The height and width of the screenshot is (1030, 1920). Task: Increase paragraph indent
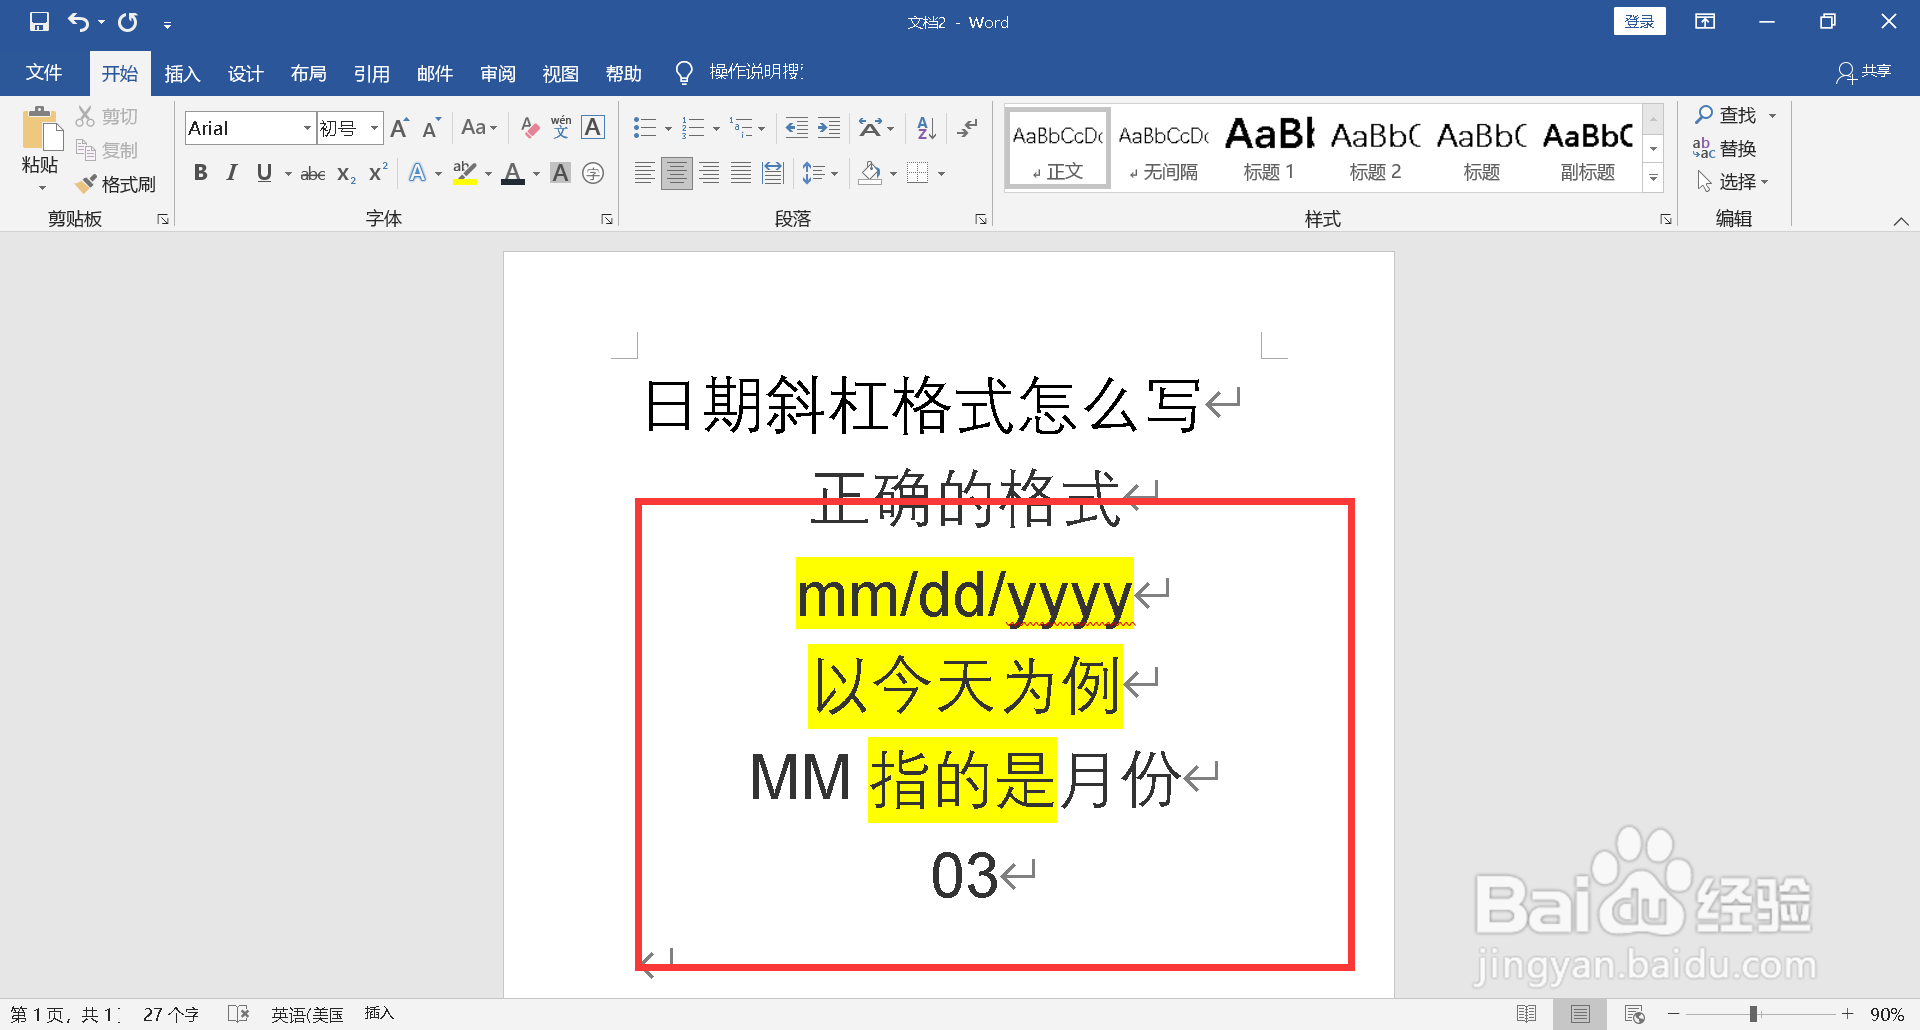click(x=829, y=128)
